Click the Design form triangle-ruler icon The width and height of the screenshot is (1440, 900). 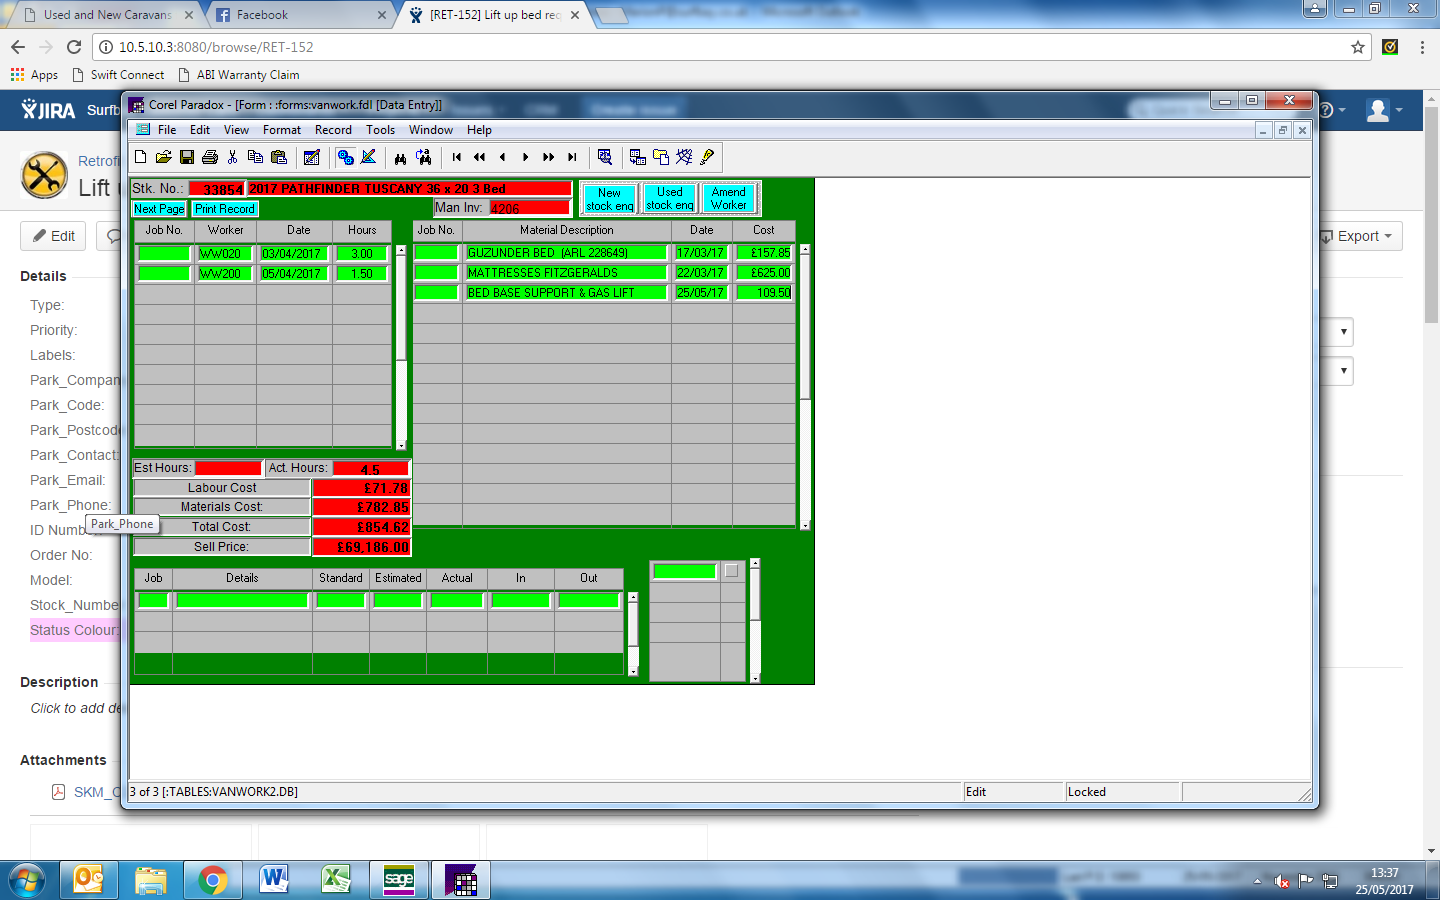(368, 157)
